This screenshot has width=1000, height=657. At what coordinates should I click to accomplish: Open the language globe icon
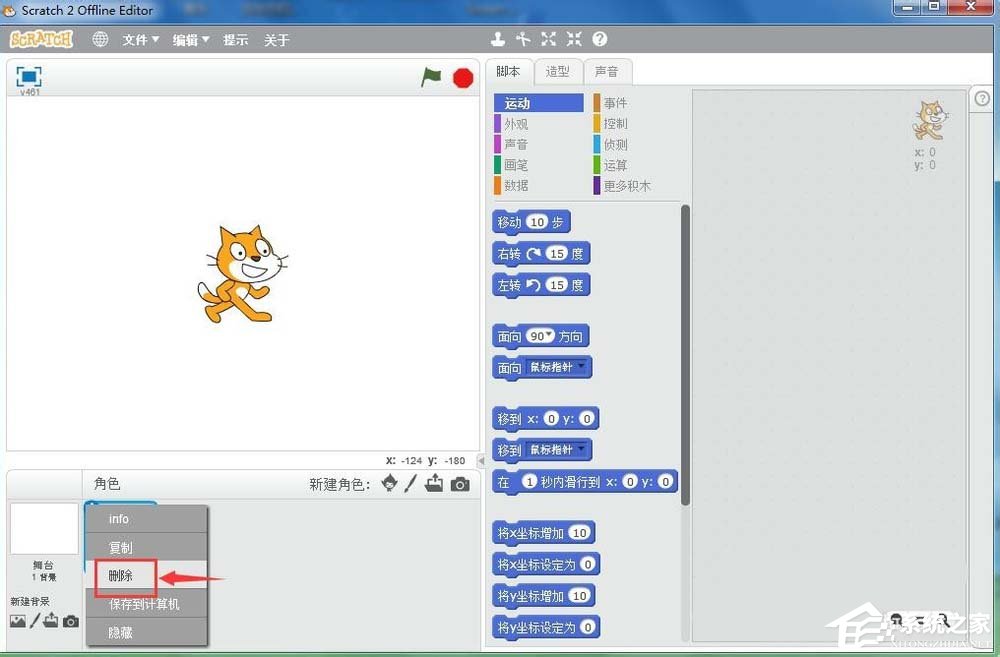[x=98, y=39]
